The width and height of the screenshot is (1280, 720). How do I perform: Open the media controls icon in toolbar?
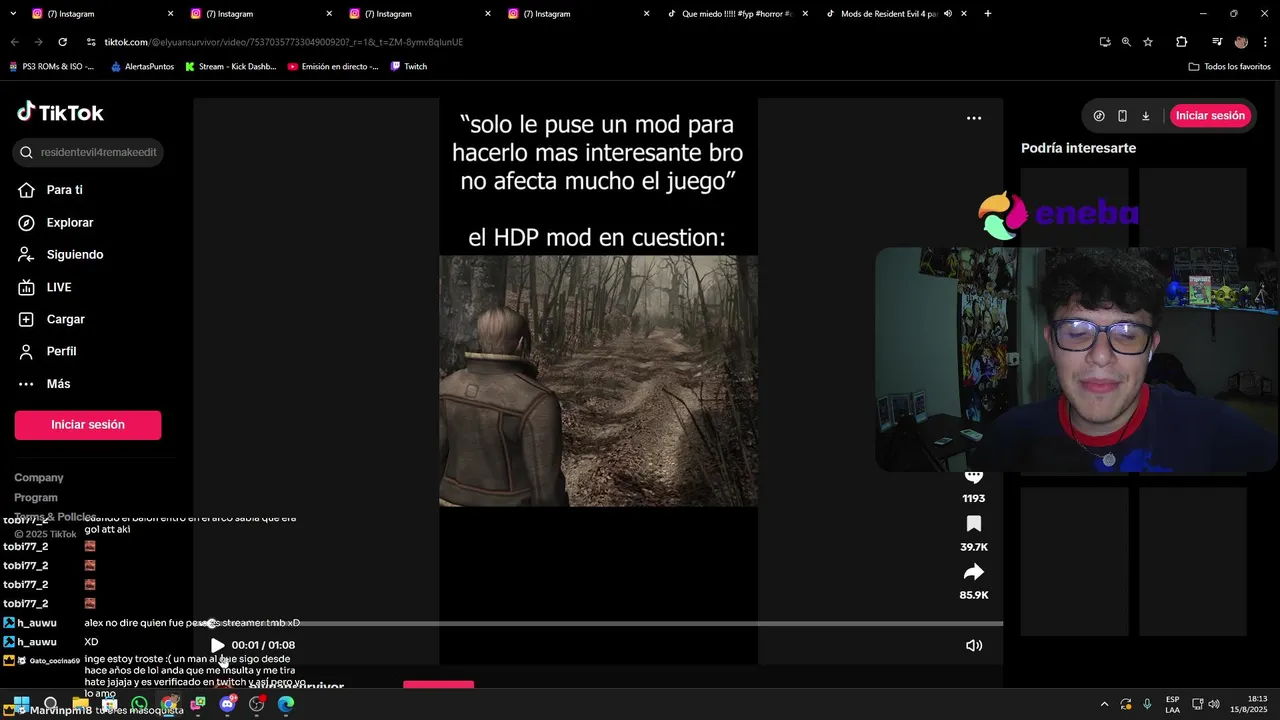pos(1217,42)
